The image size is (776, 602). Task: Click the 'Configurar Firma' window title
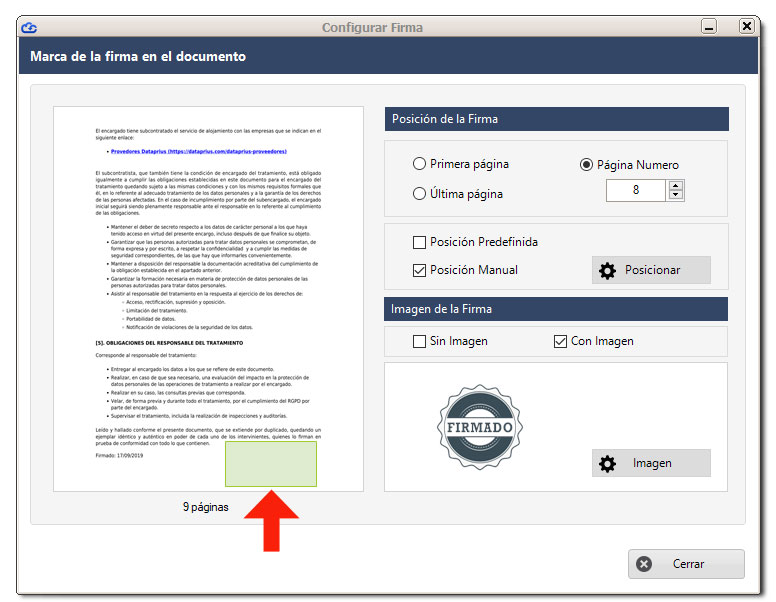click(x=372, y=27)
